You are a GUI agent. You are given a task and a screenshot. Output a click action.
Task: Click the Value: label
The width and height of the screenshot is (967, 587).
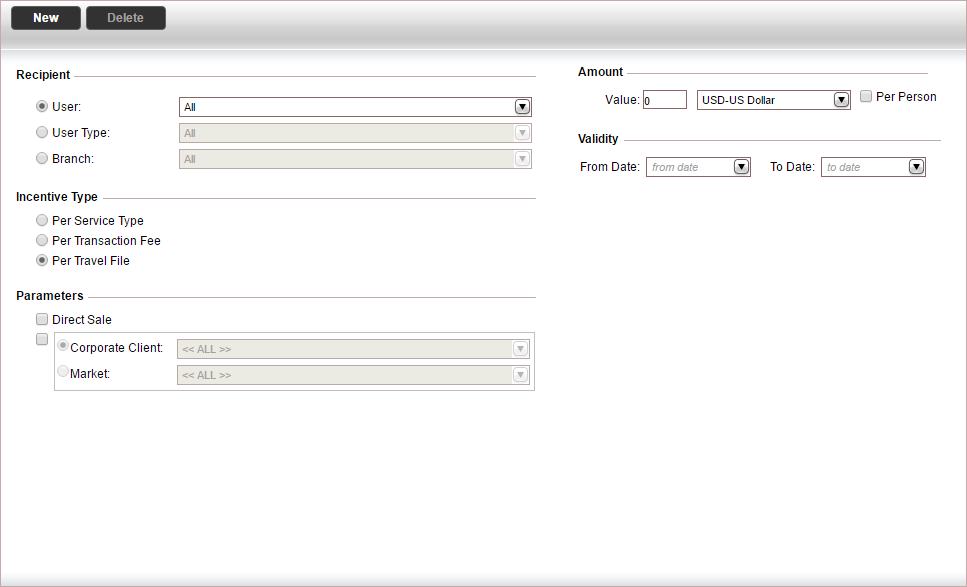[622, 100]
